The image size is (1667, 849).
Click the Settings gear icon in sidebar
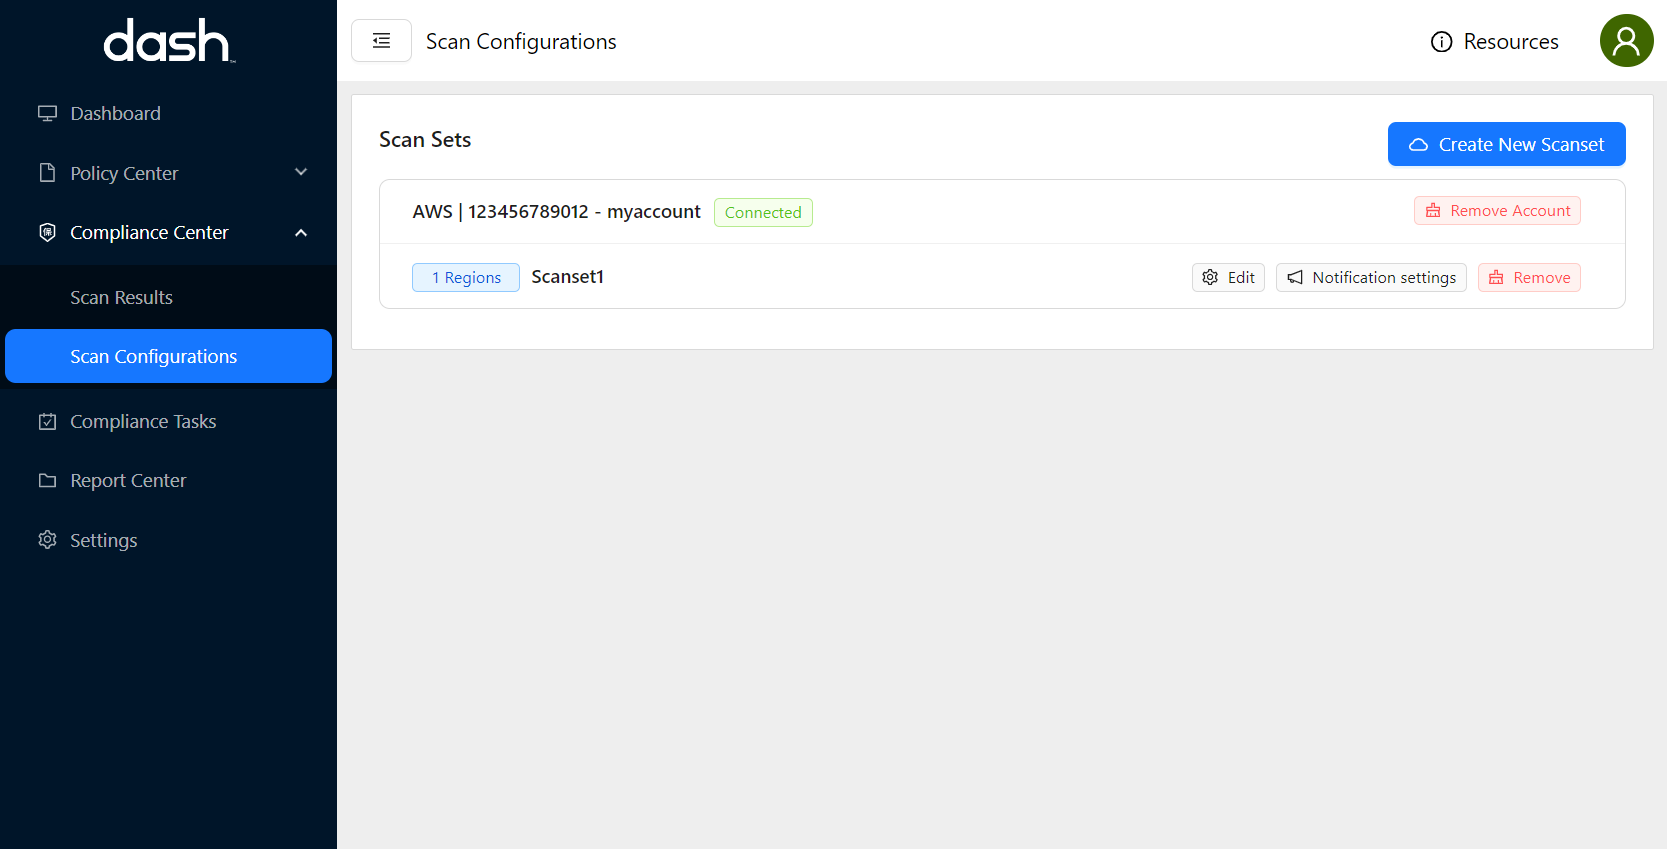(x=47, y=540)
